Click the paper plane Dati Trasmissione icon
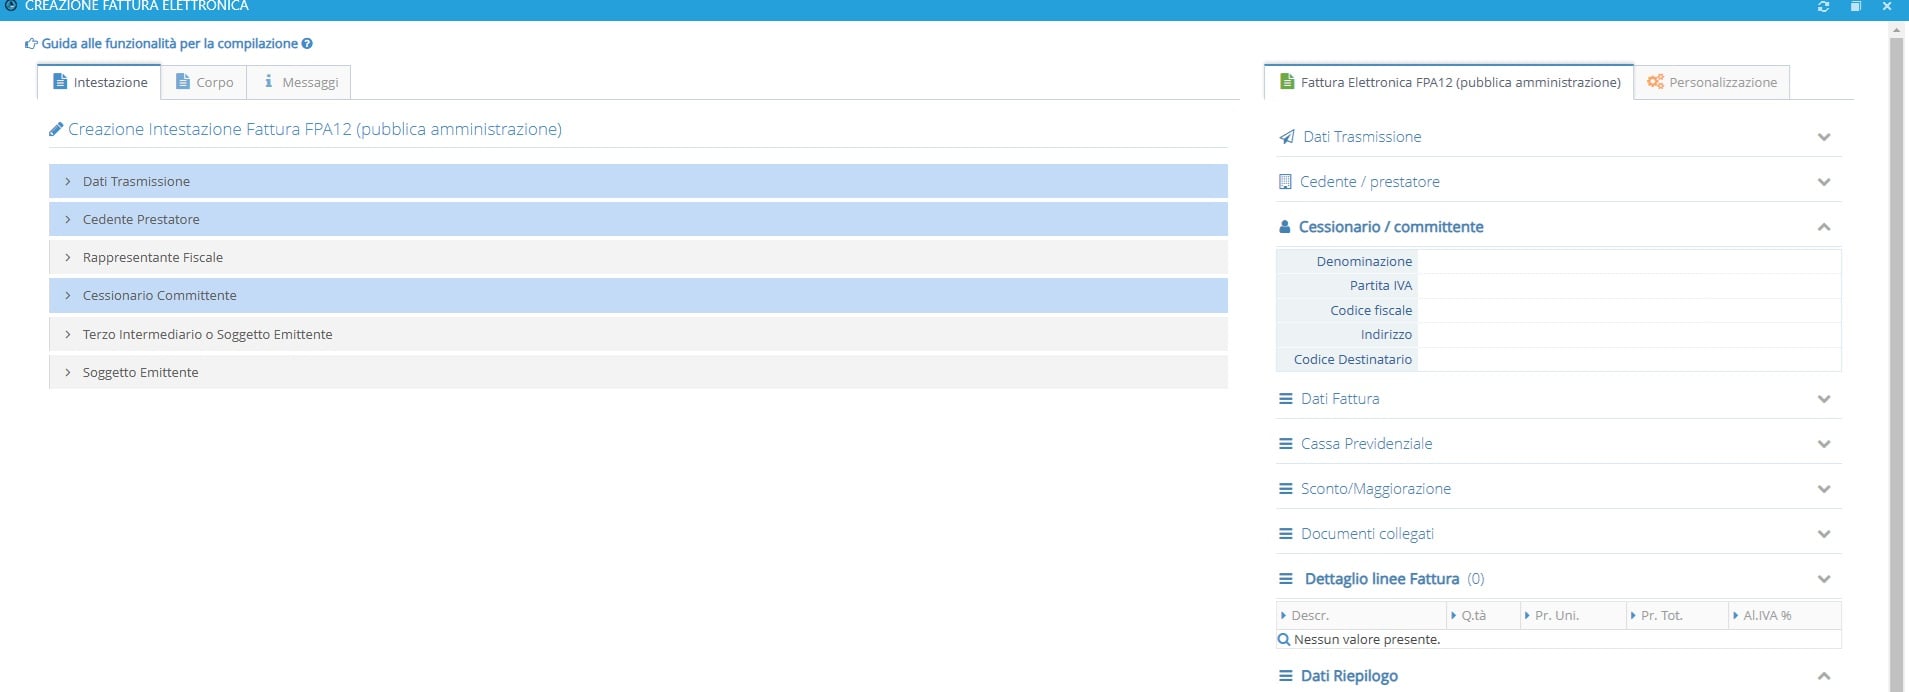The image size is (1909, 692). pos(1287,137)
